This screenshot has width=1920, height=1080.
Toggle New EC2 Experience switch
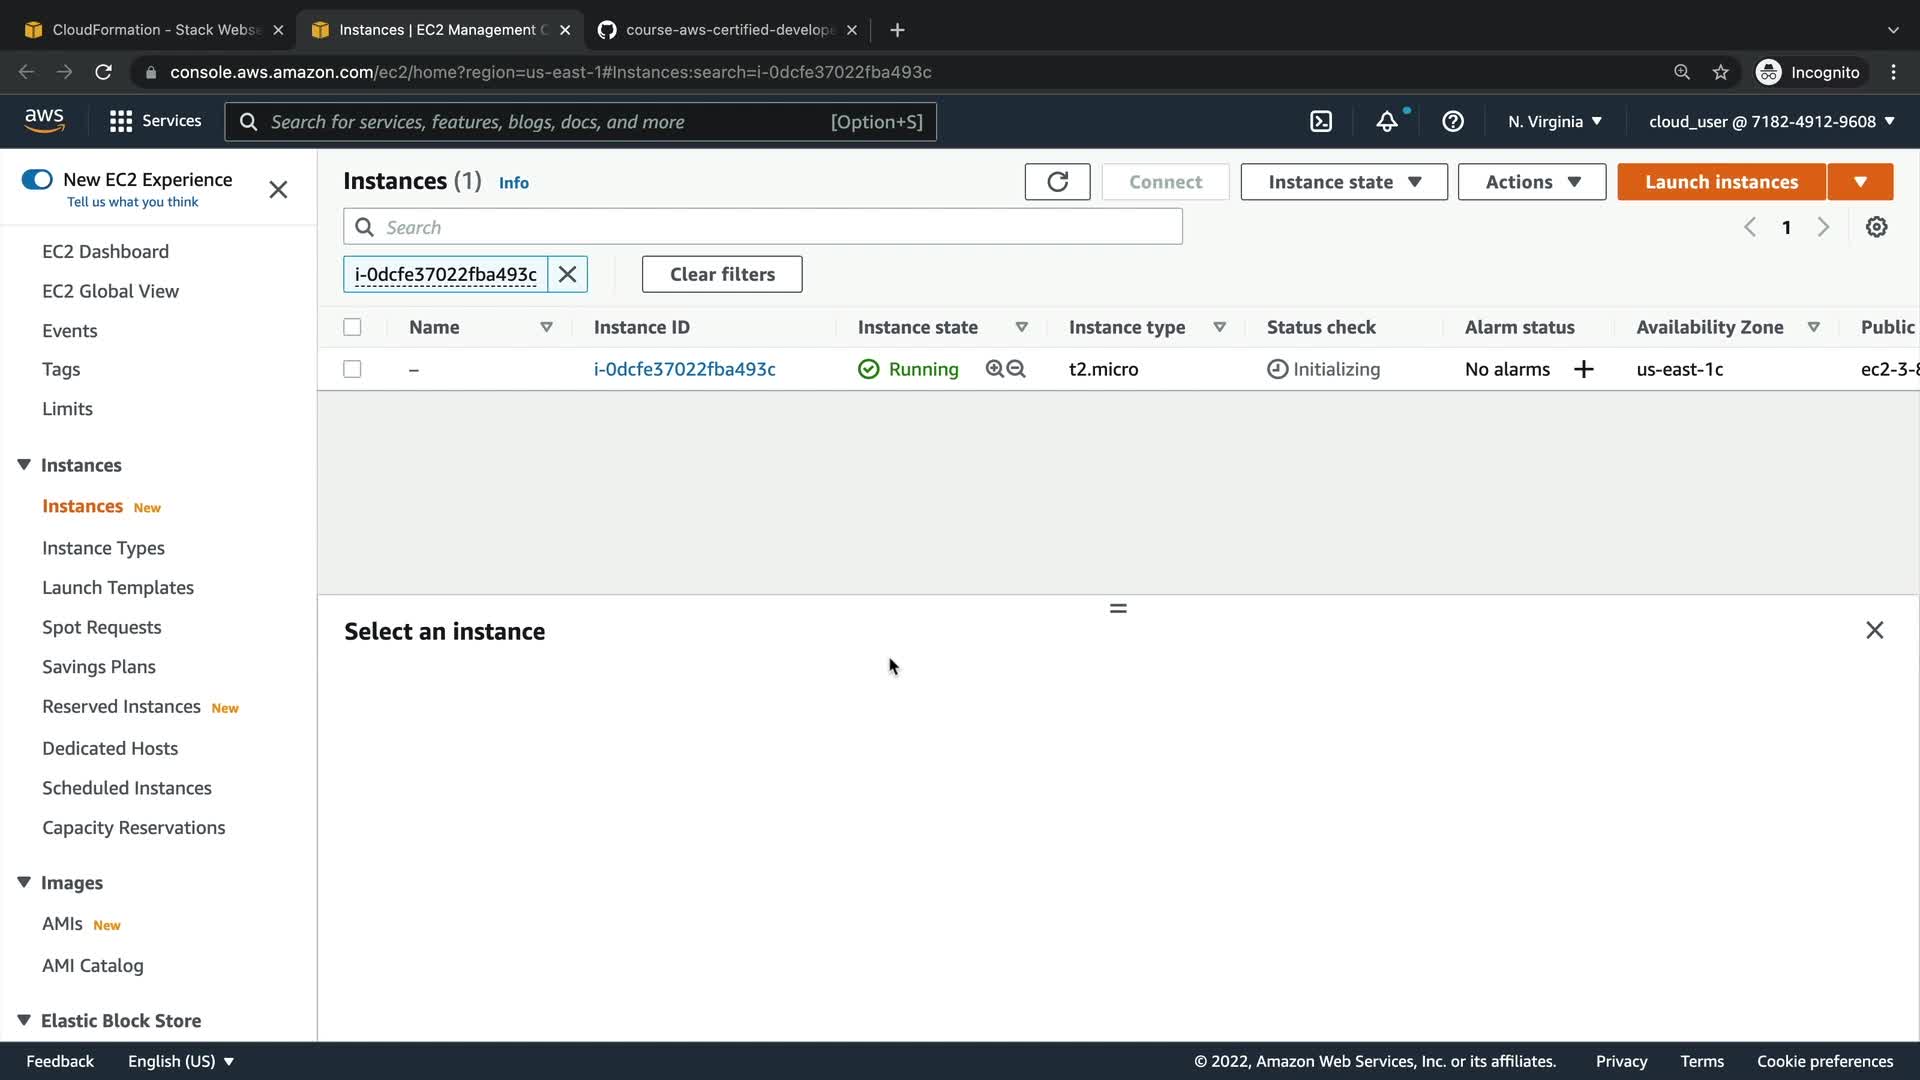37,179
